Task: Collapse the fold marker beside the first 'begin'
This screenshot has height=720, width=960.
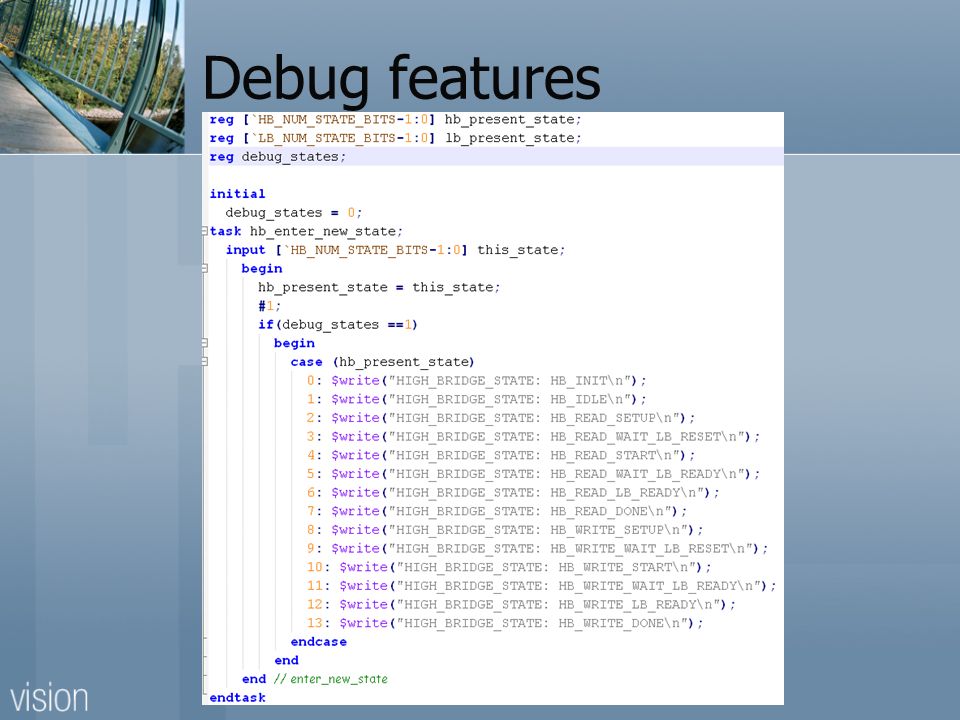Action: [x=204, y=268]
